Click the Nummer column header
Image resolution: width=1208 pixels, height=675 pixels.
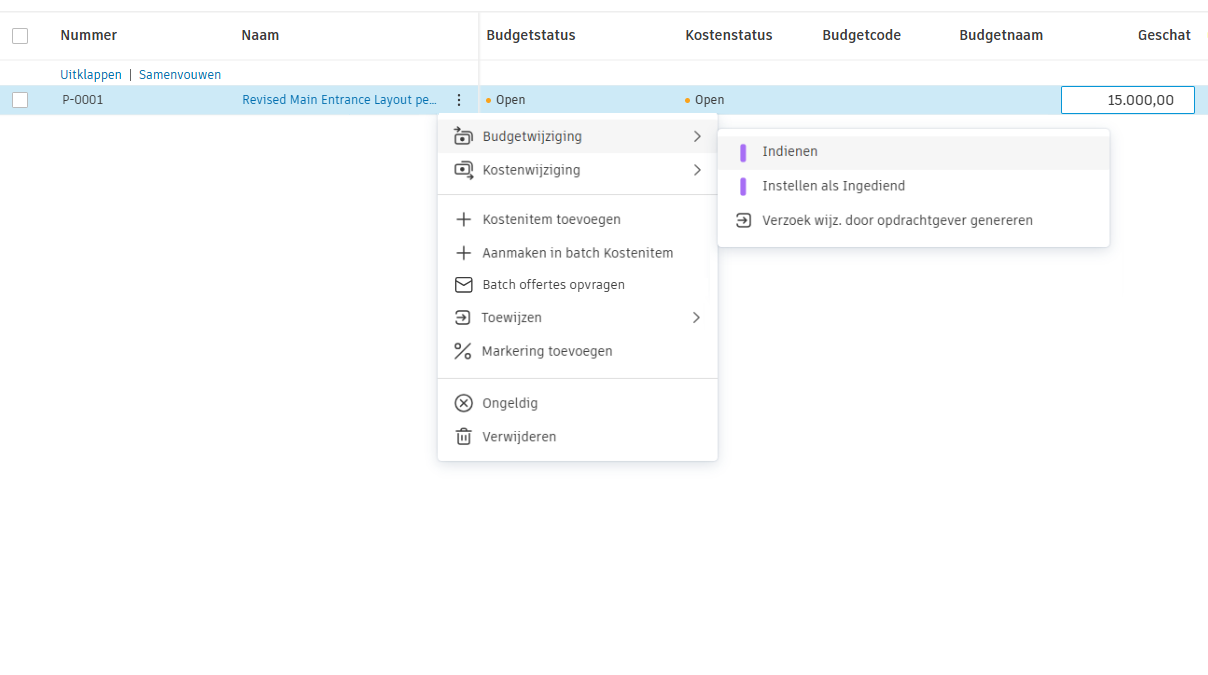click(89, 35)
